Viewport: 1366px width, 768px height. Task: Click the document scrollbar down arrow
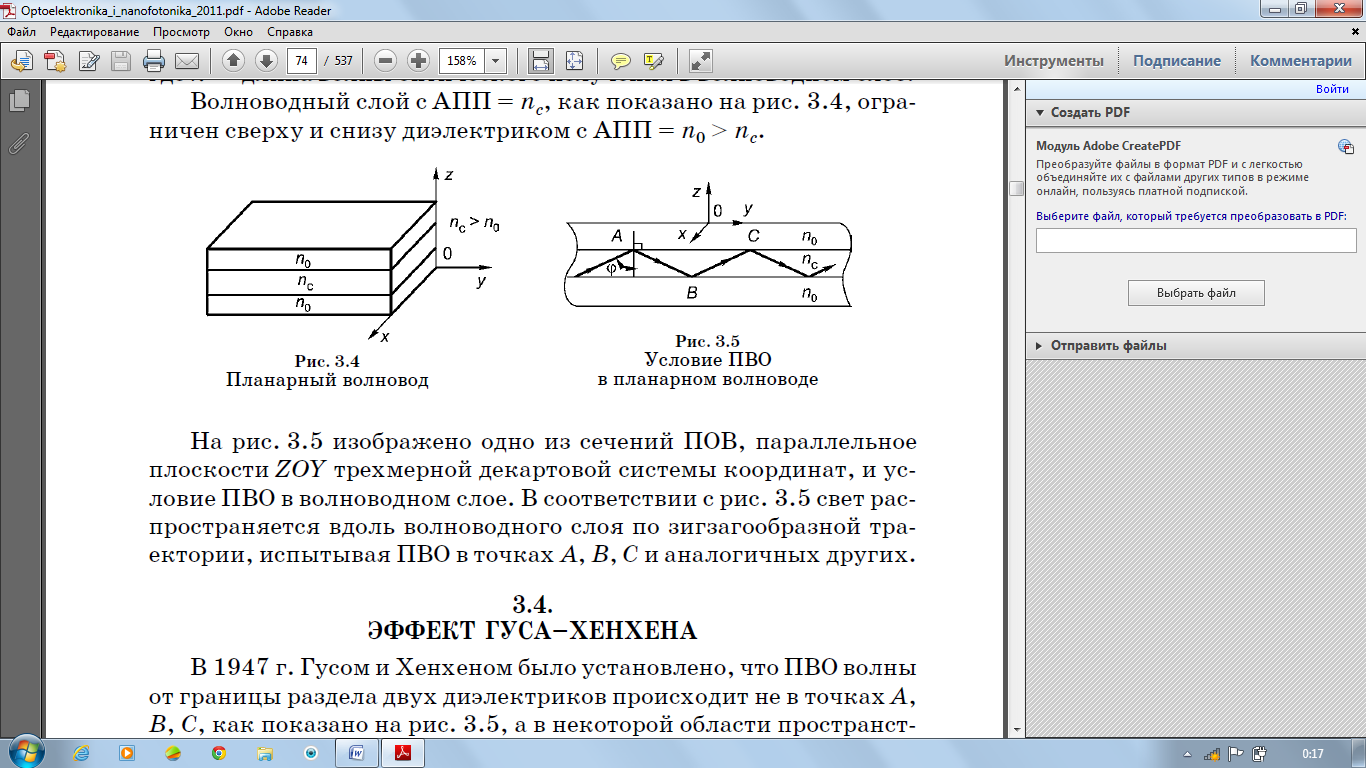click(x=1016, y=729)
